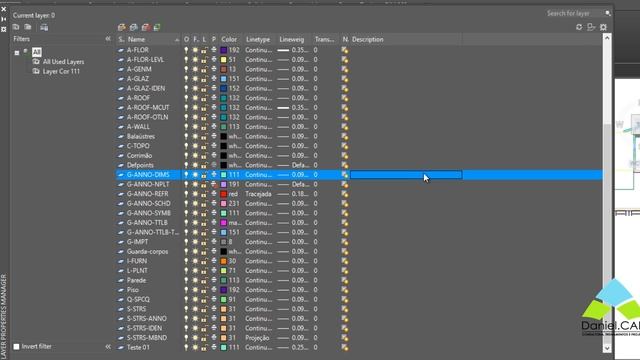This screenshot has width=640, height=360.
Task: Click the C-TOPO layer status icon
Action: [121, 146]
